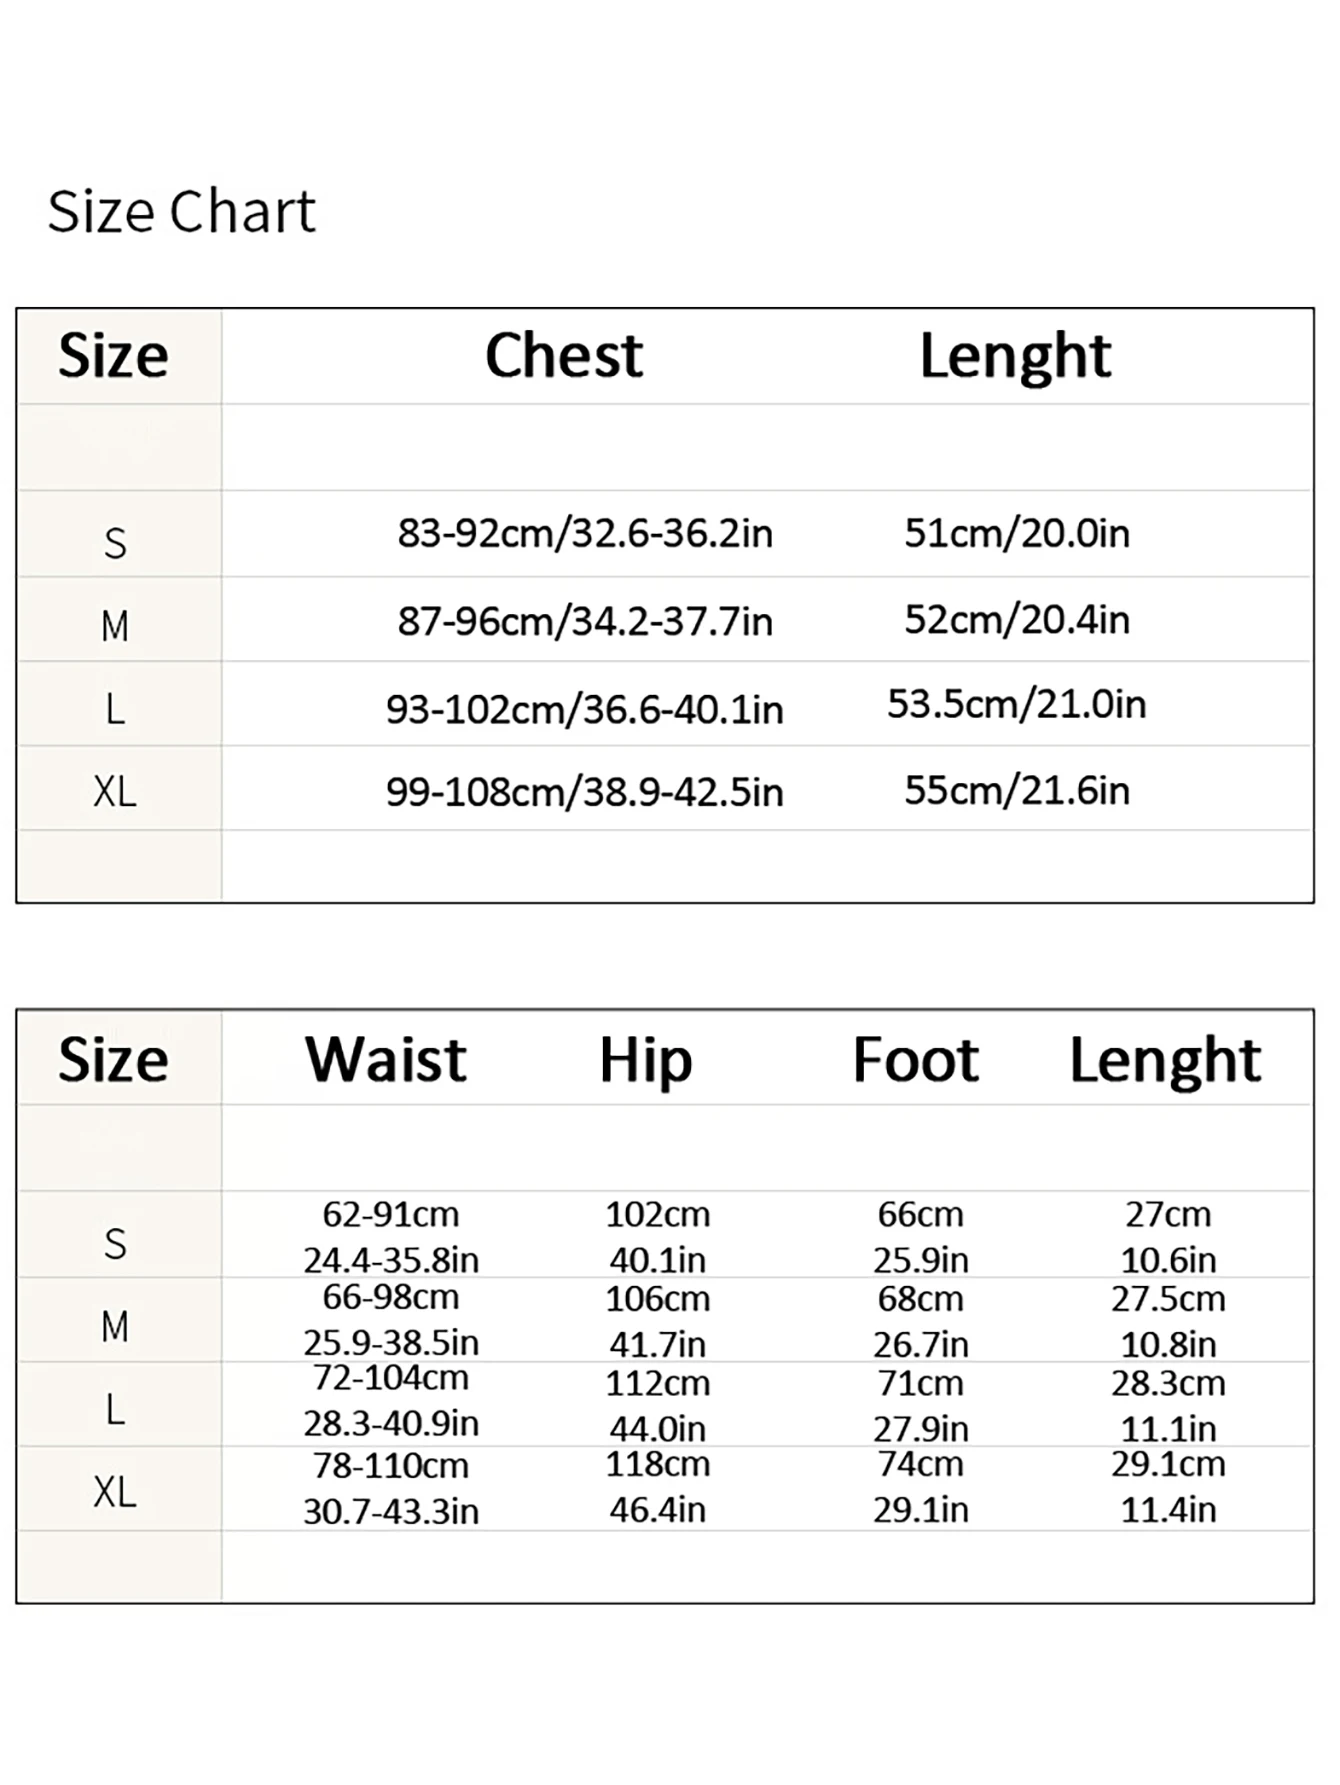
Task: Select size S in the top table
Action: (115, 543)
